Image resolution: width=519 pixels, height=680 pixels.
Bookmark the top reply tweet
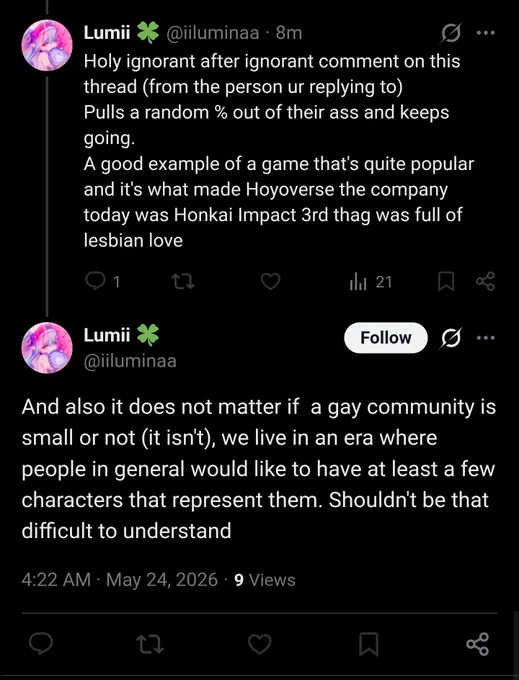(446, 282)
